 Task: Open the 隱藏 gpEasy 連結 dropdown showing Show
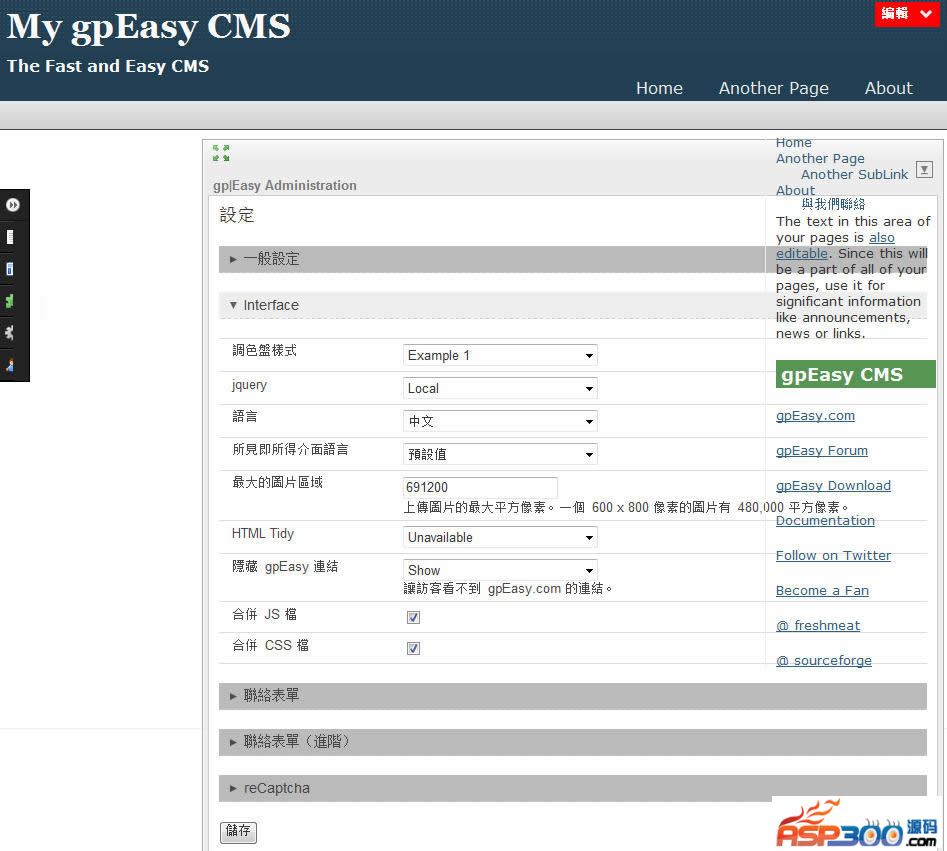click(500, 570)
